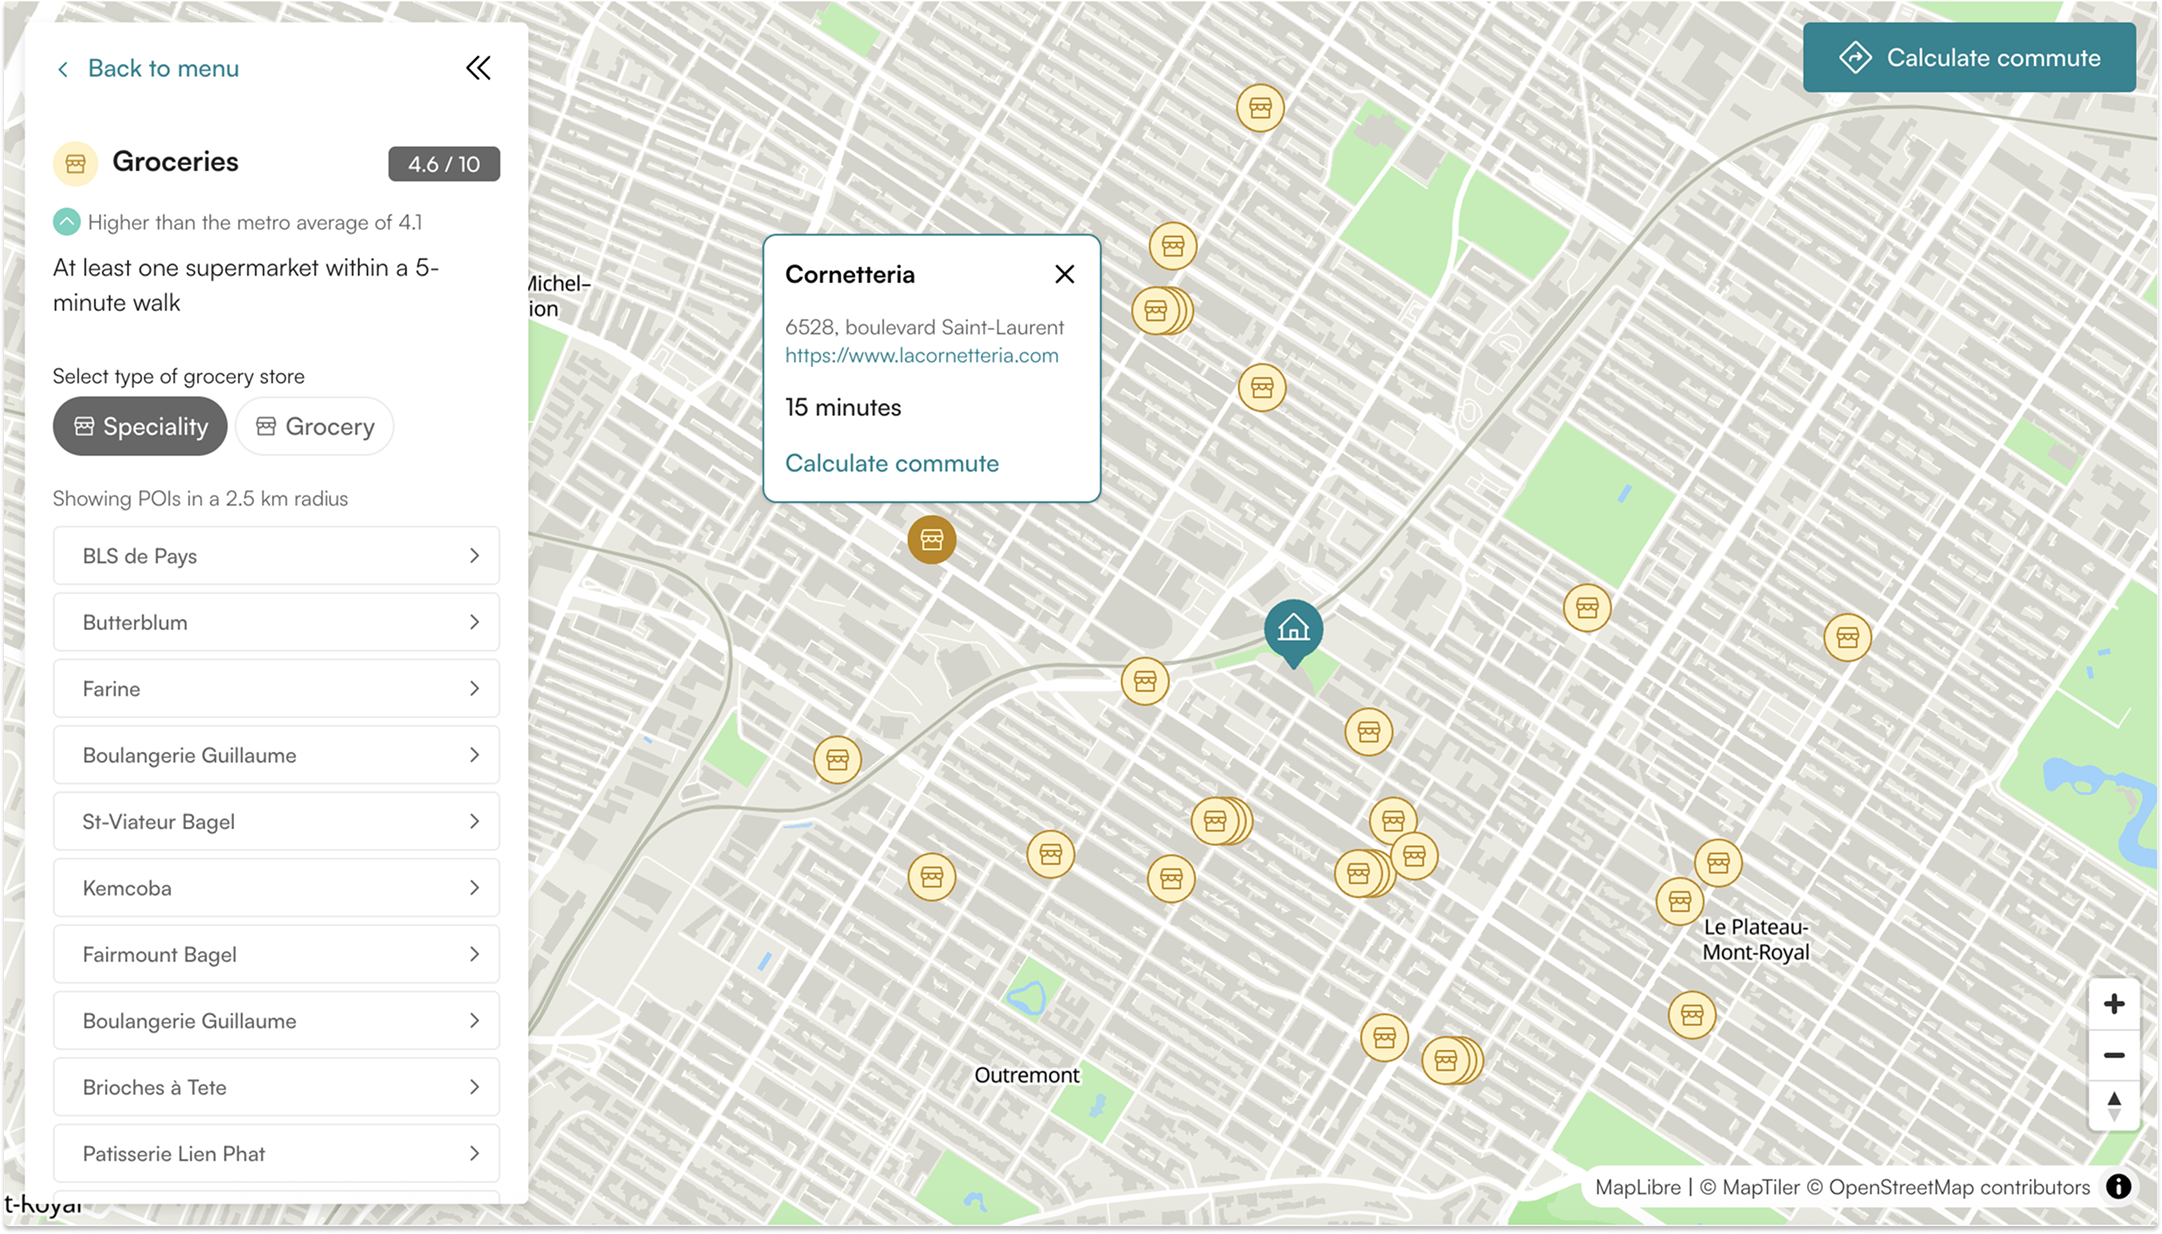2162x1234 pixels.
Task: Click the top-right Calculate commute button
Action: (1969, 58)
